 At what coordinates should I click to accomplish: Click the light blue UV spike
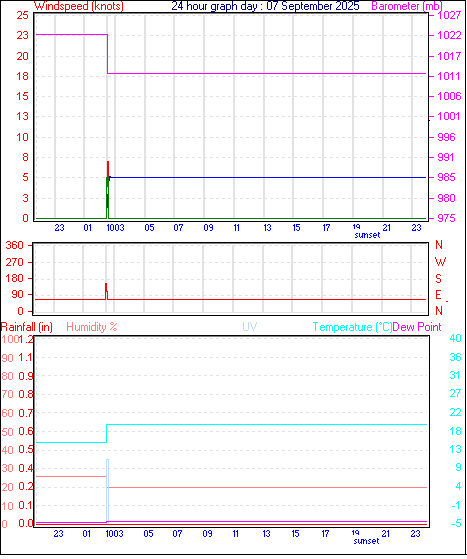[x=107, y=490]
